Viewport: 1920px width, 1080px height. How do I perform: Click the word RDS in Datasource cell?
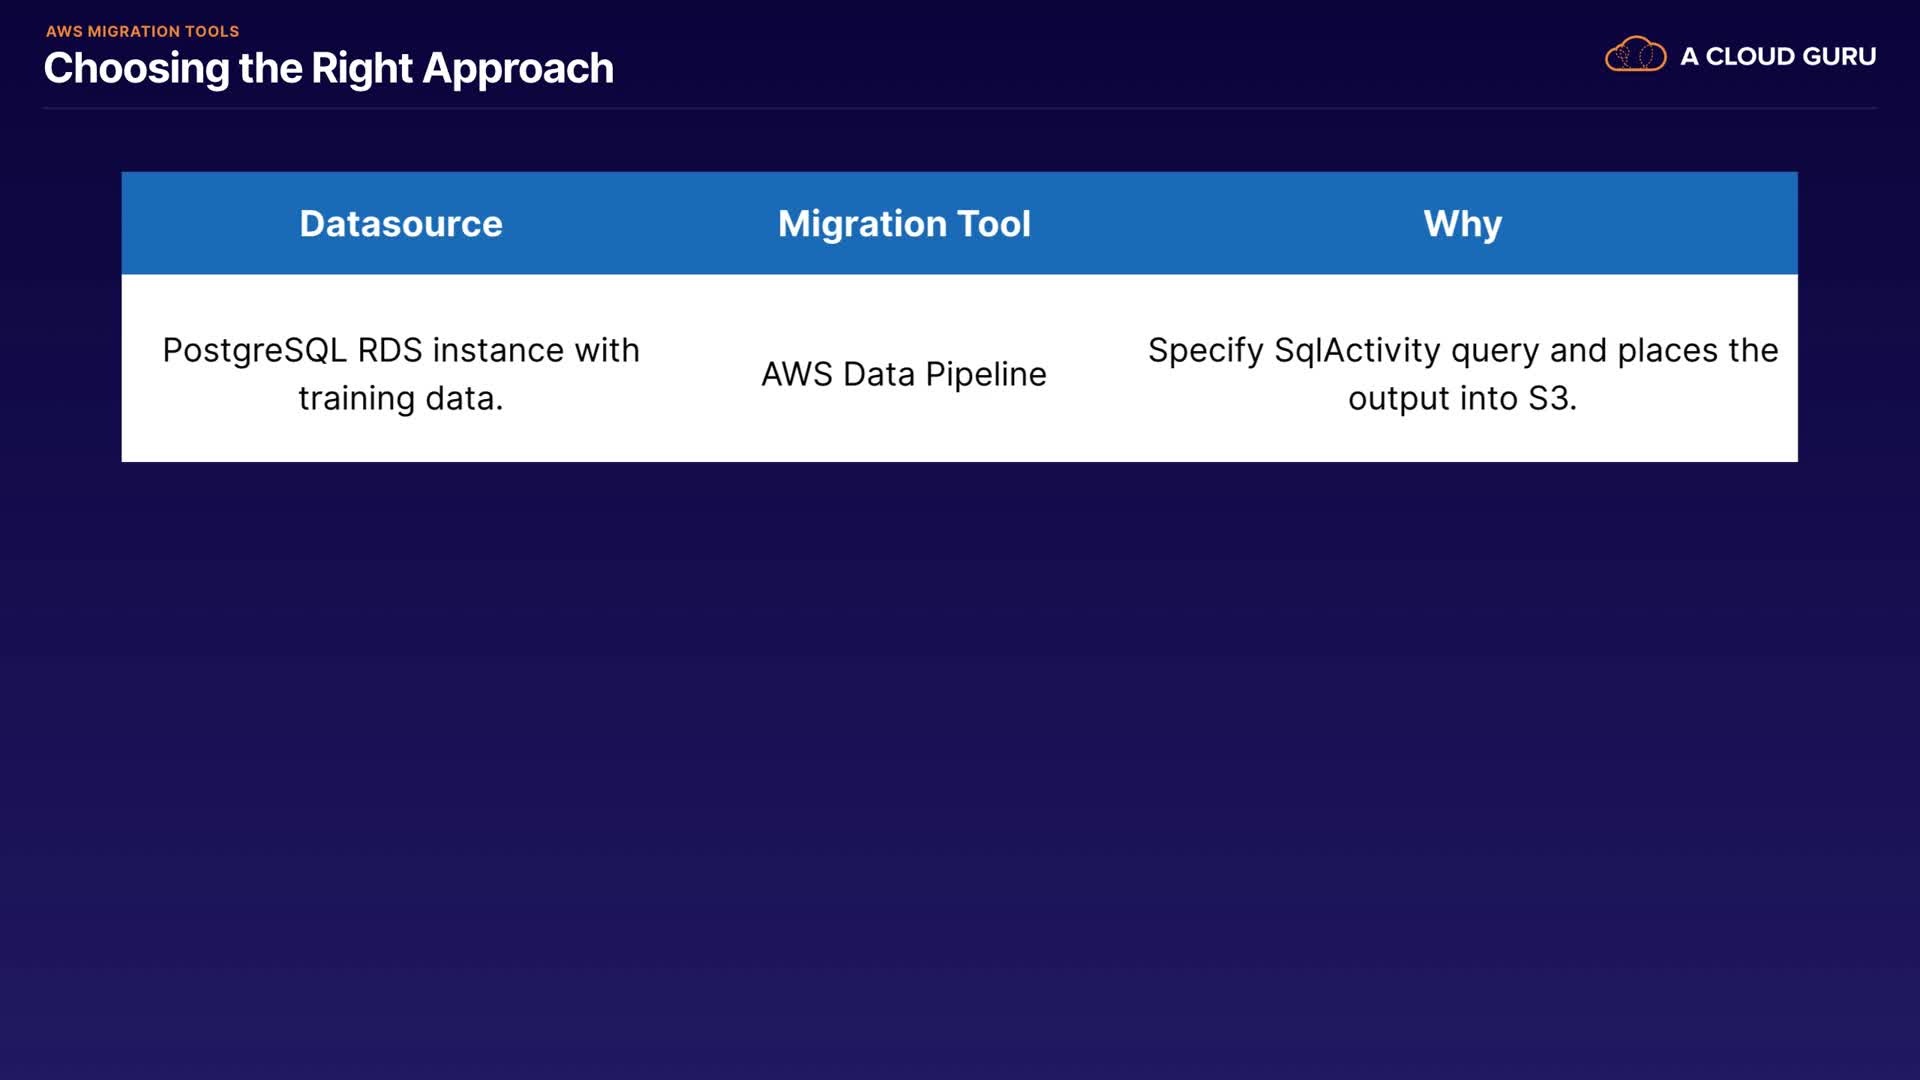click(x=390, y=350)
